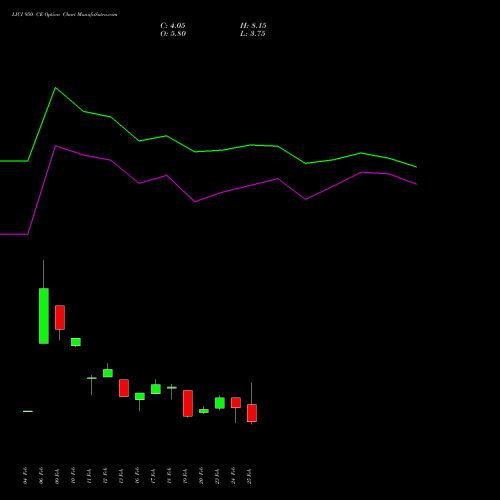Select the last red candle for 25 Feb
Screen dimensions: 500x500
pyautogui.click(x=252, y=413)
